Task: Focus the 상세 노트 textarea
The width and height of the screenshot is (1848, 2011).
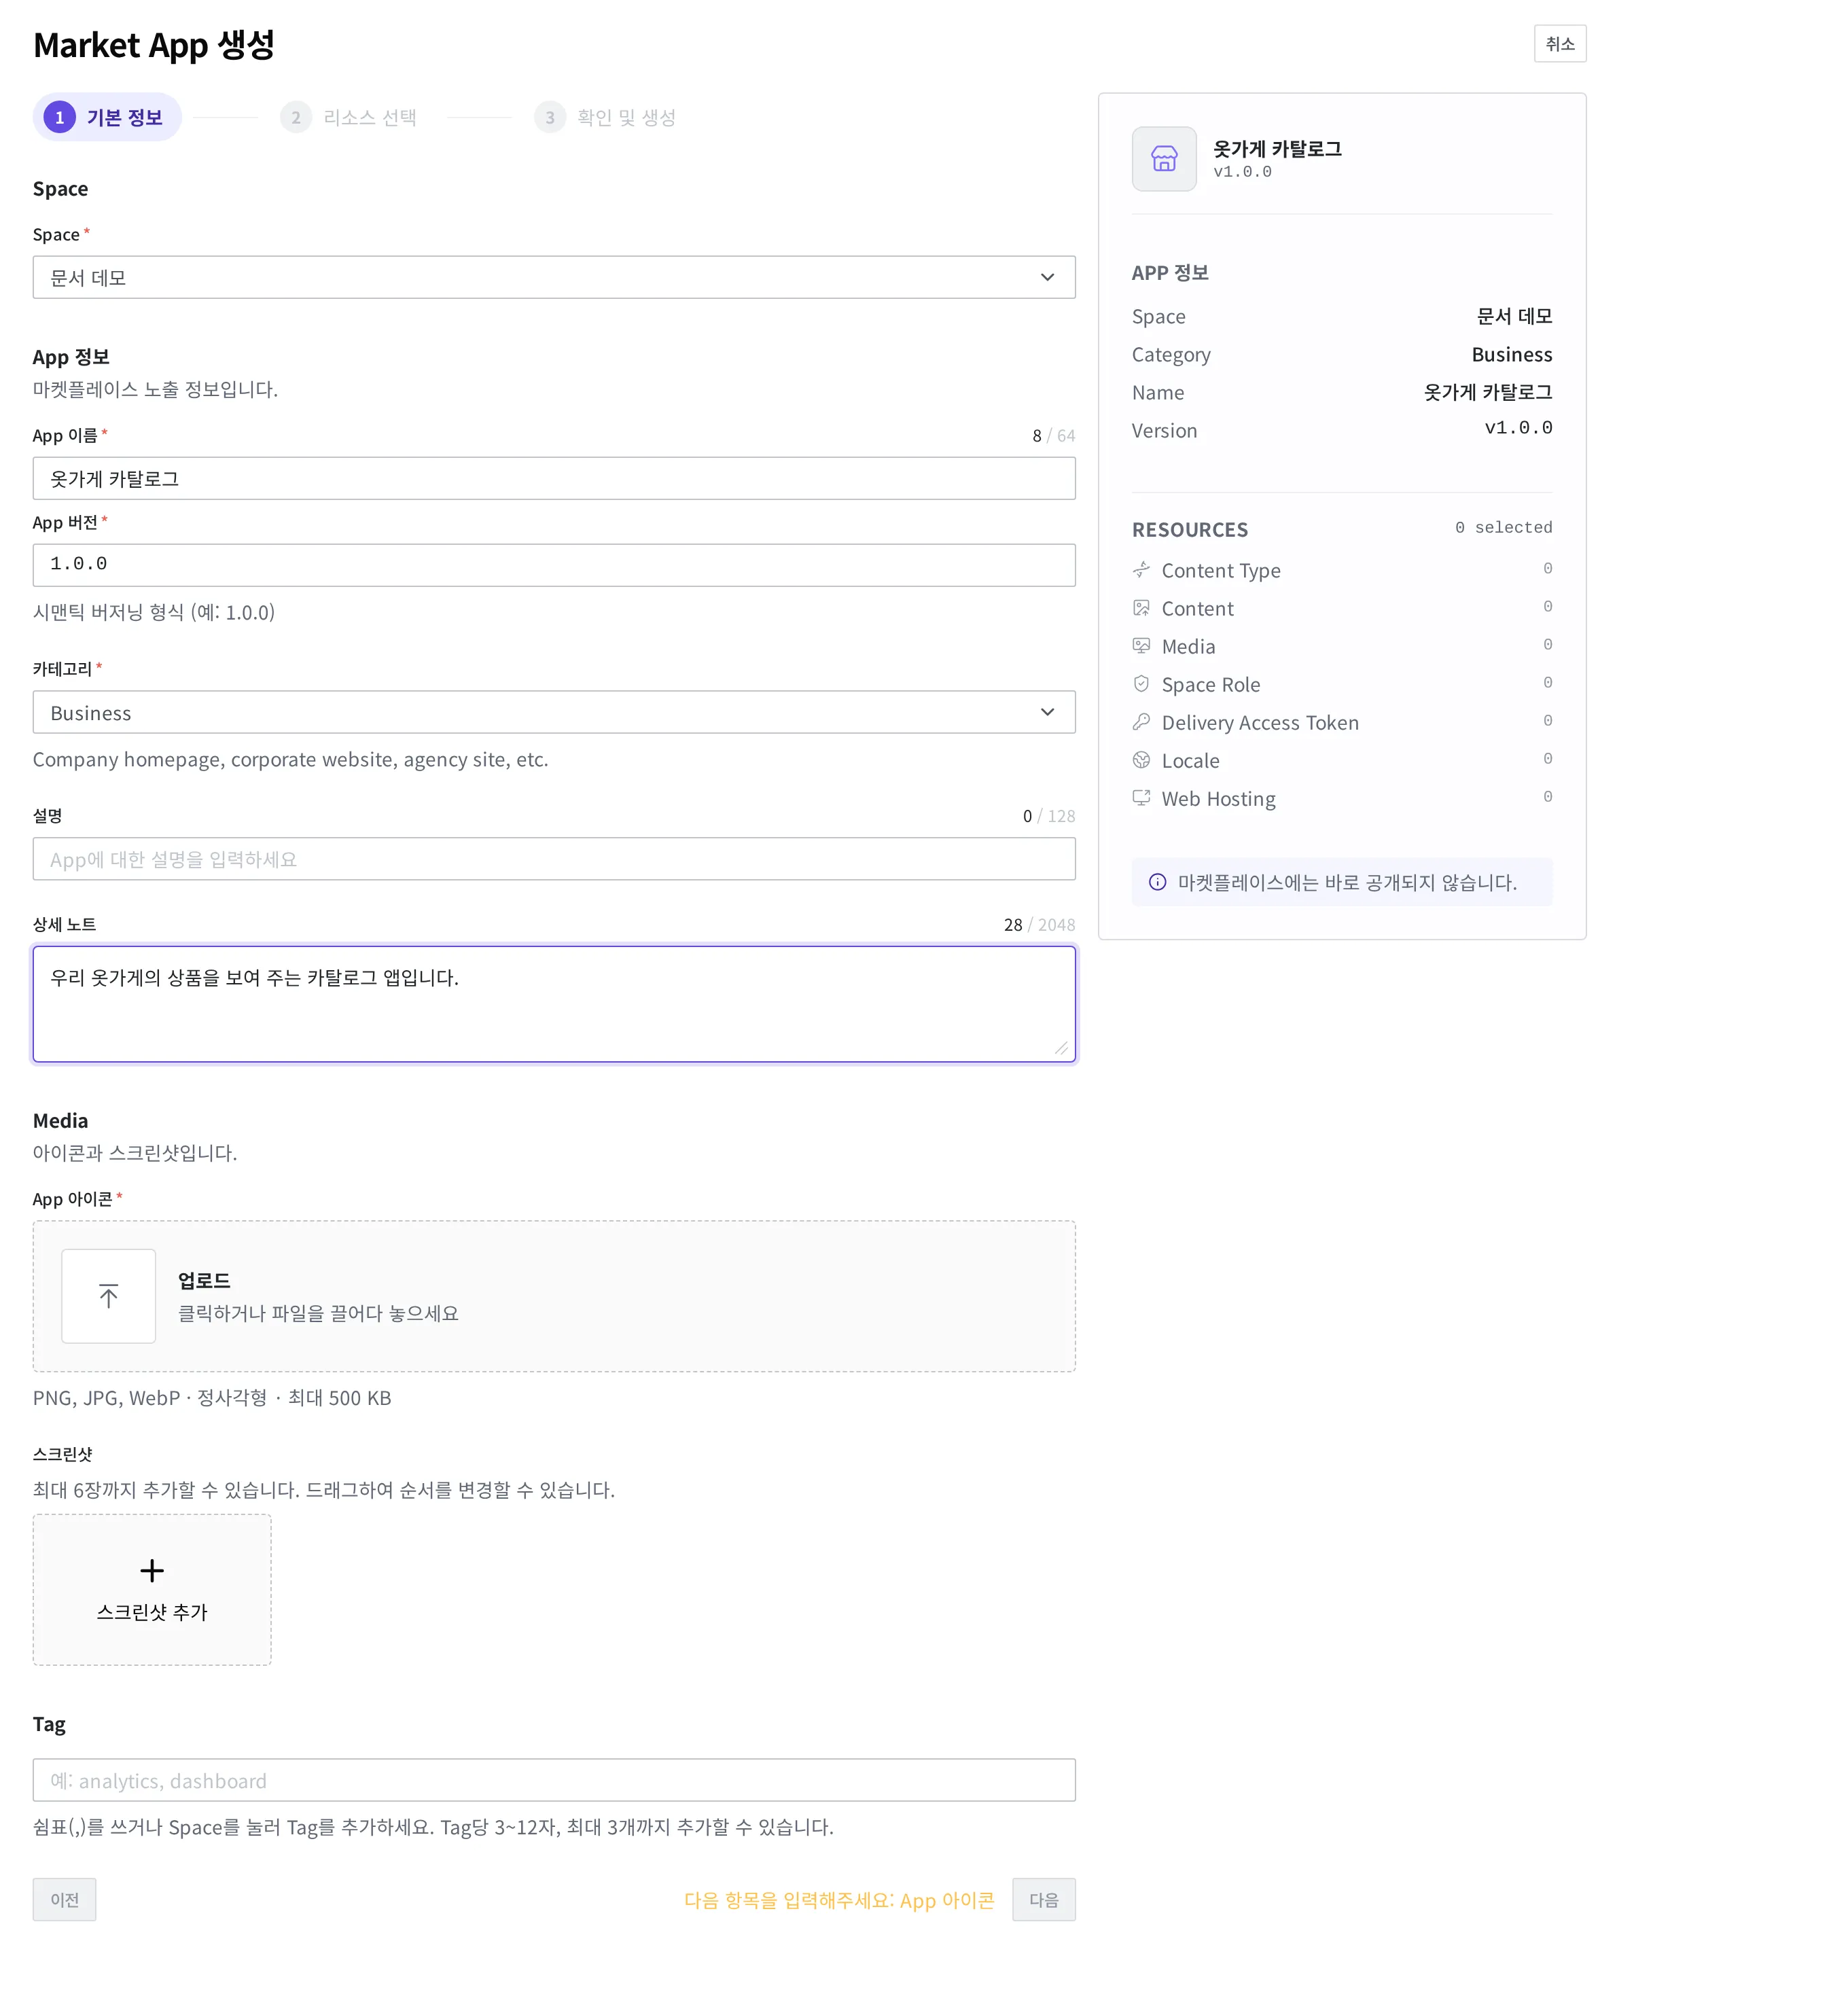Action: 554,1004
